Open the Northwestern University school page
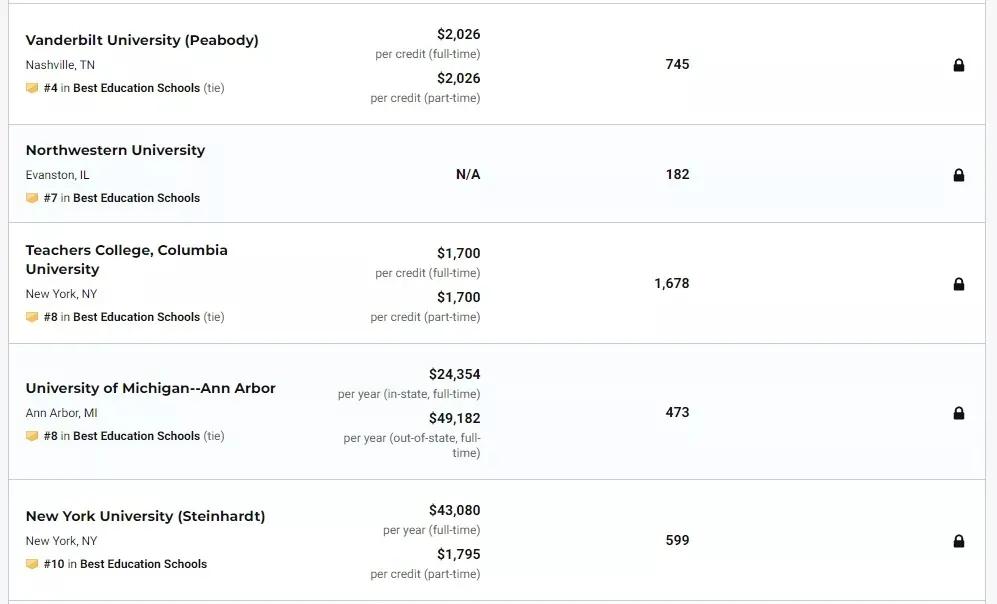The height and width of the screenshot is (604, 997). coord(115,150)
